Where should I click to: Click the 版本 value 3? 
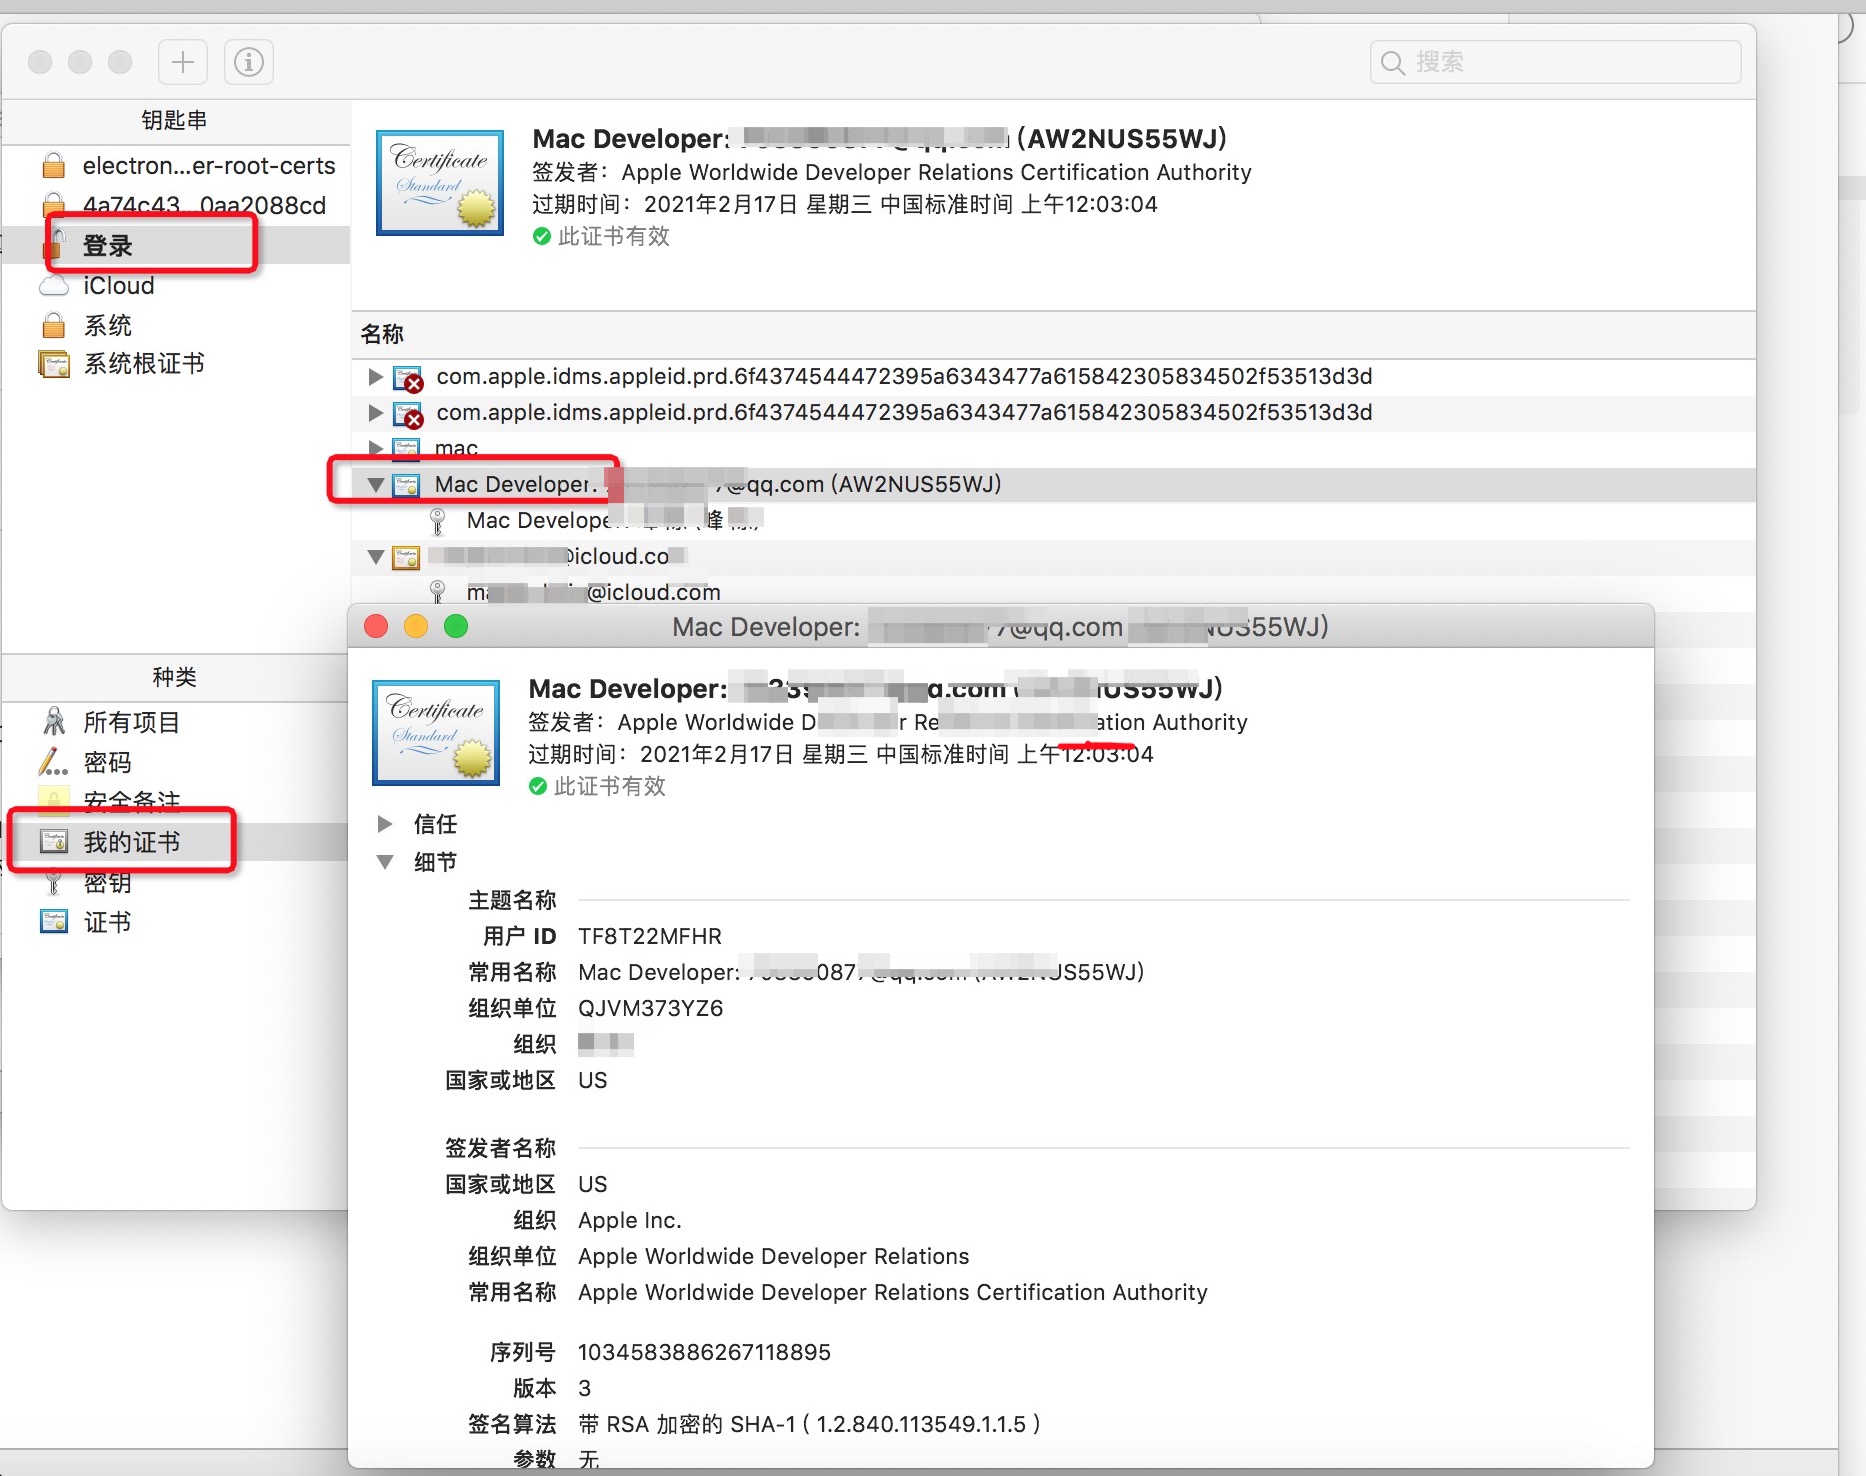[585, 1388]
